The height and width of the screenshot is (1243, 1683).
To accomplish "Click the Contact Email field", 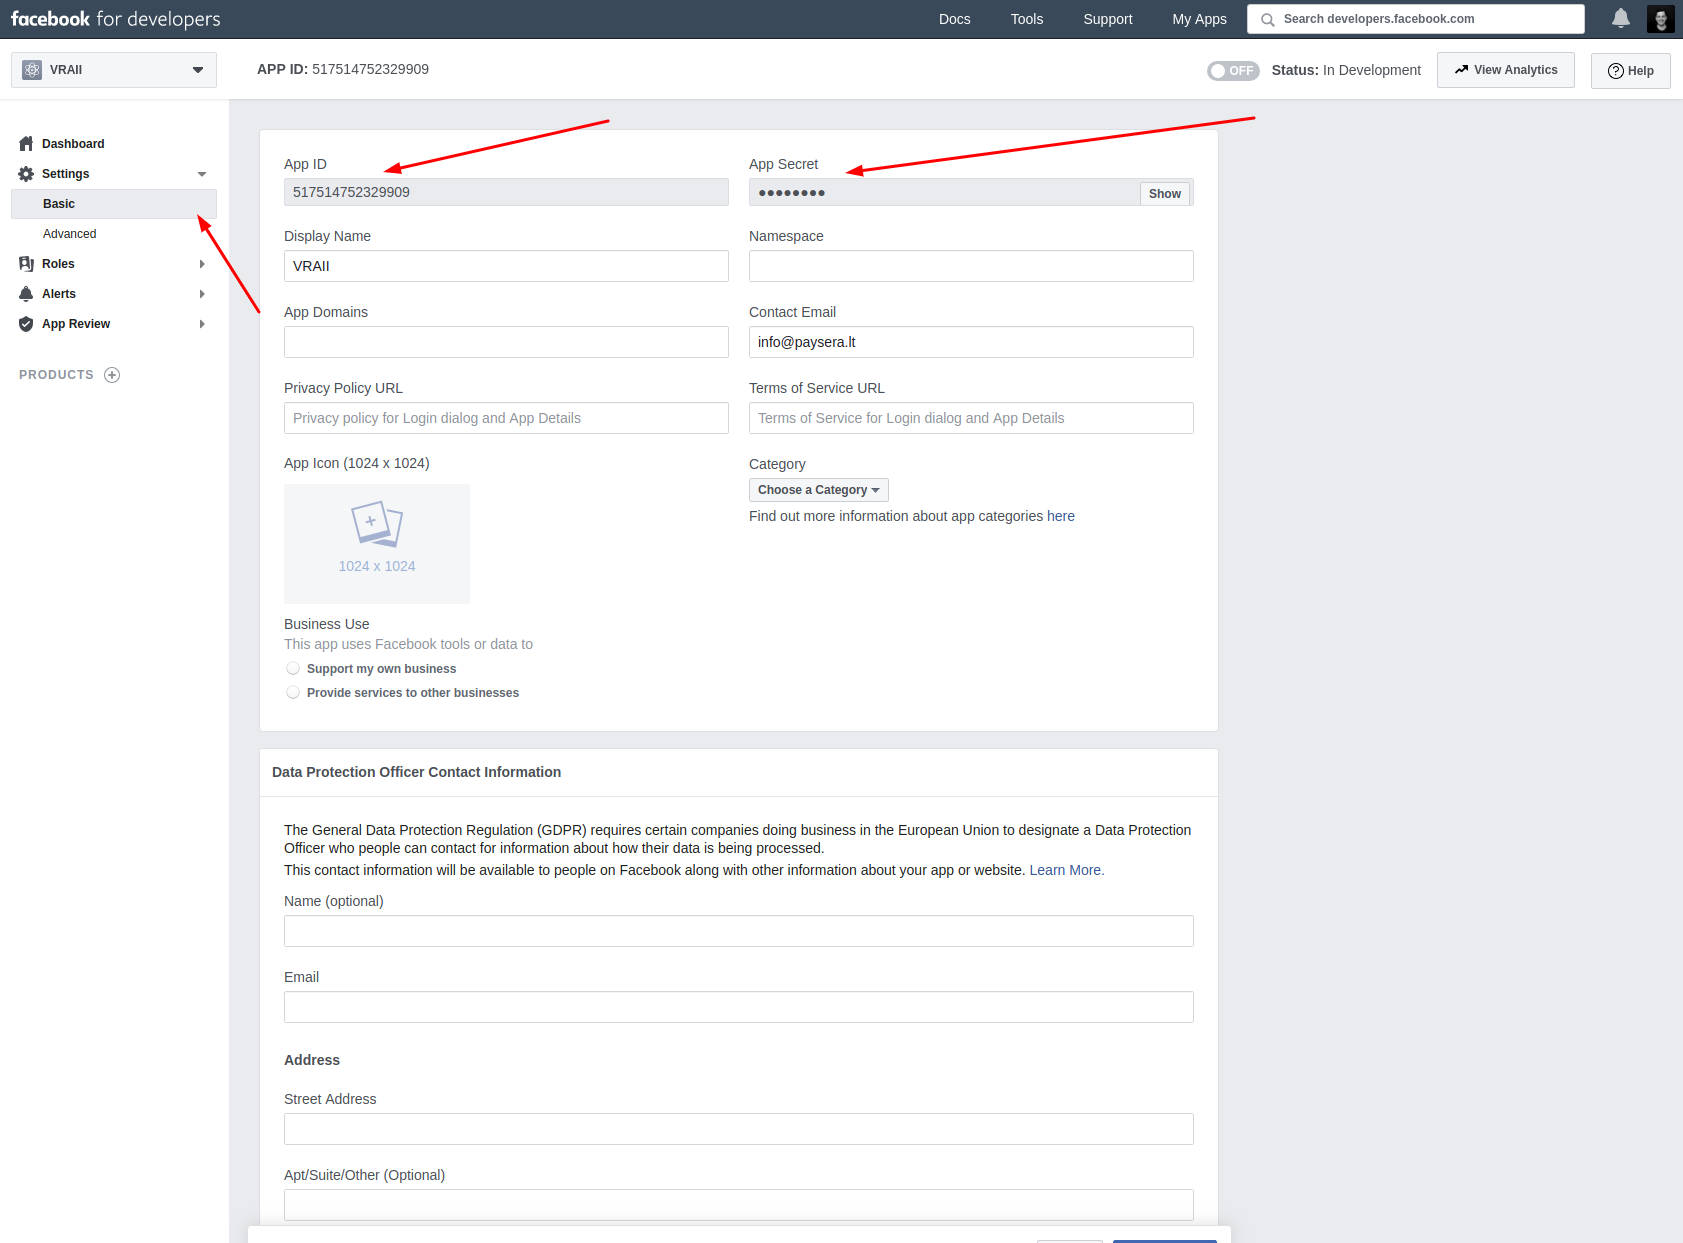I will (x=971, y=342).
